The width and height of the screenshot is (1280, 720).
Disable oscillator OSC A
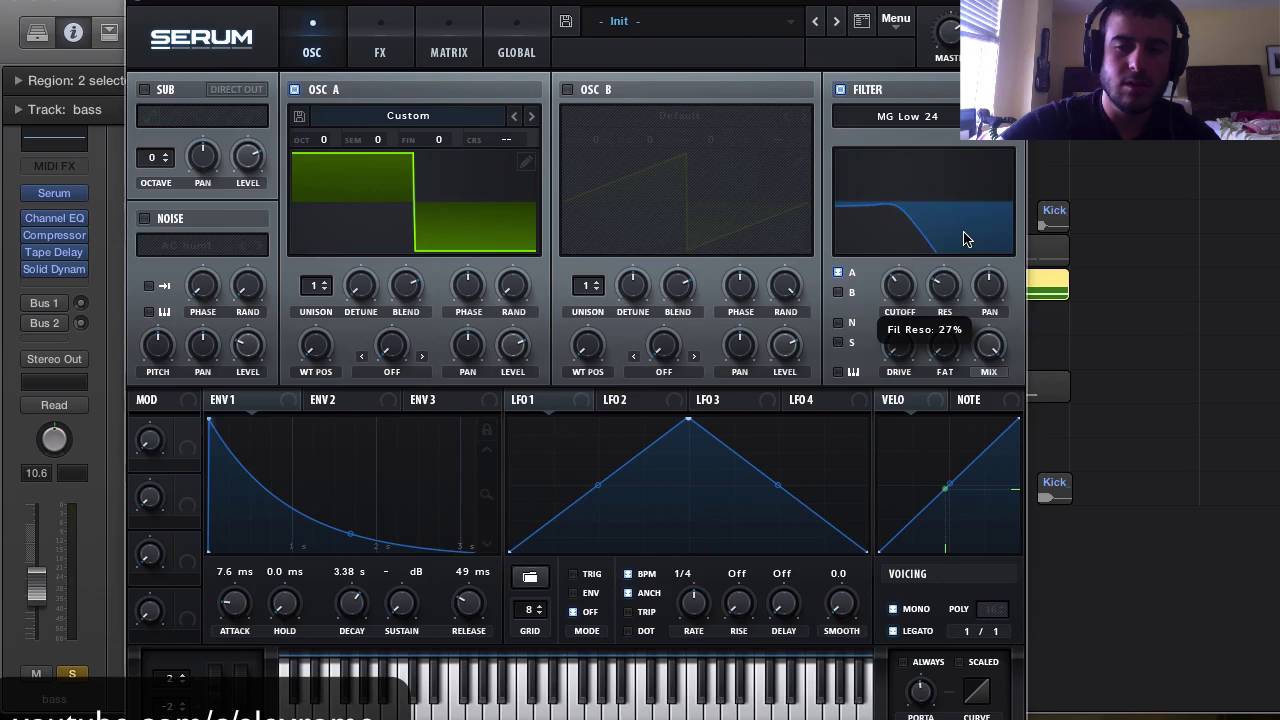[x=295, y=90]
